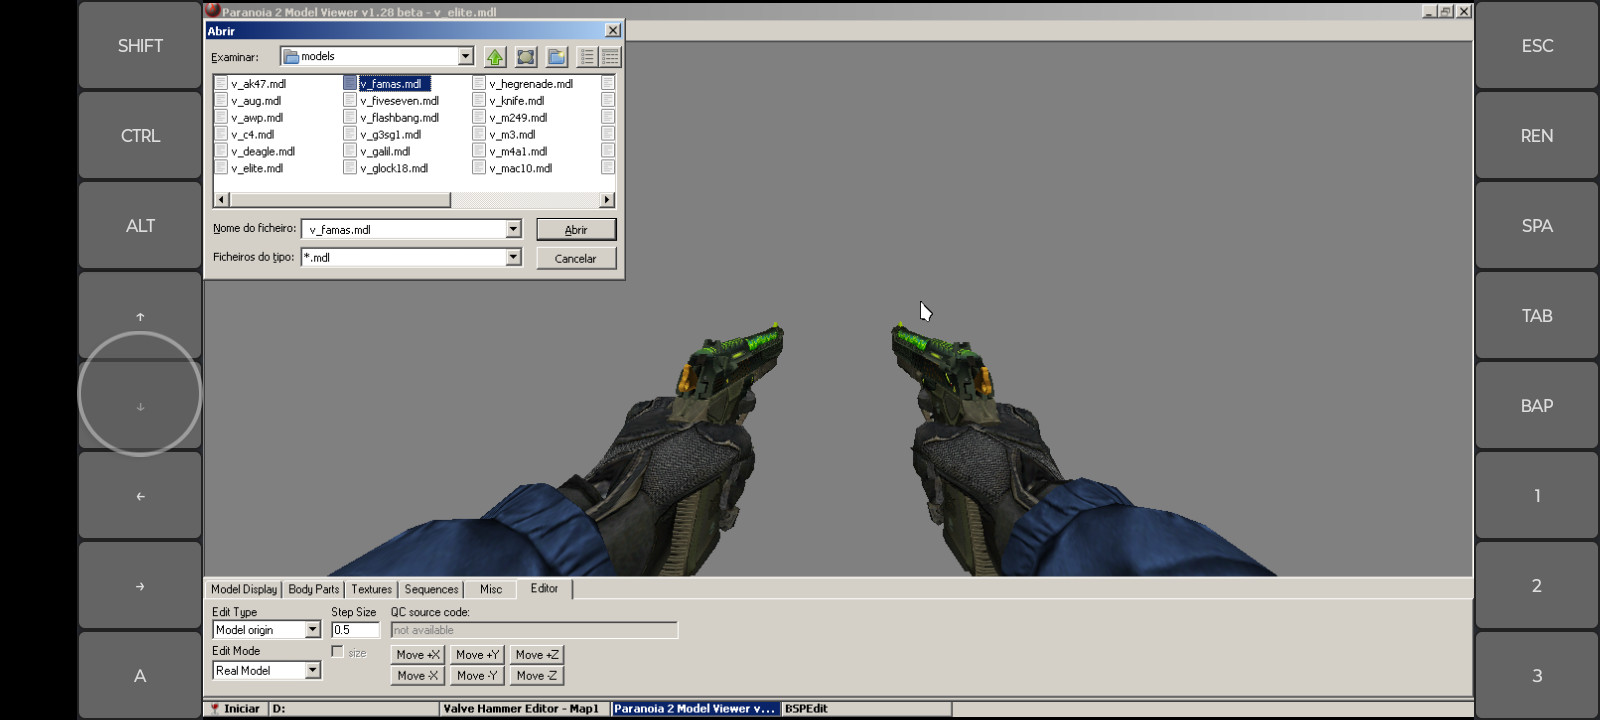Select the Editor tab
The width and height of the screenshot is (1600, 720).
point(544,588)
